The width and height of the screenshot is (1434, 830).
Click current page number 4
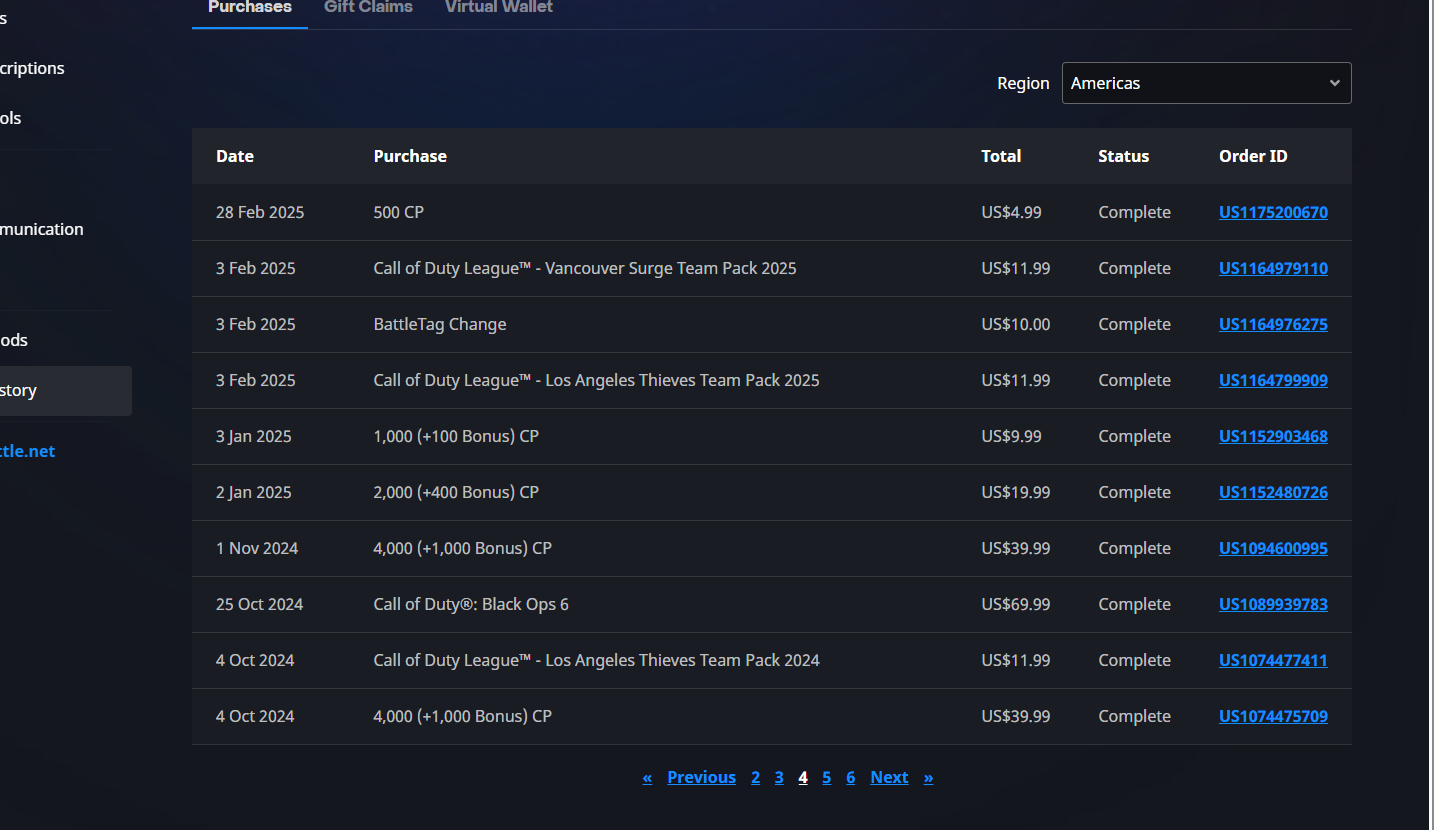(x=803, y=777)
